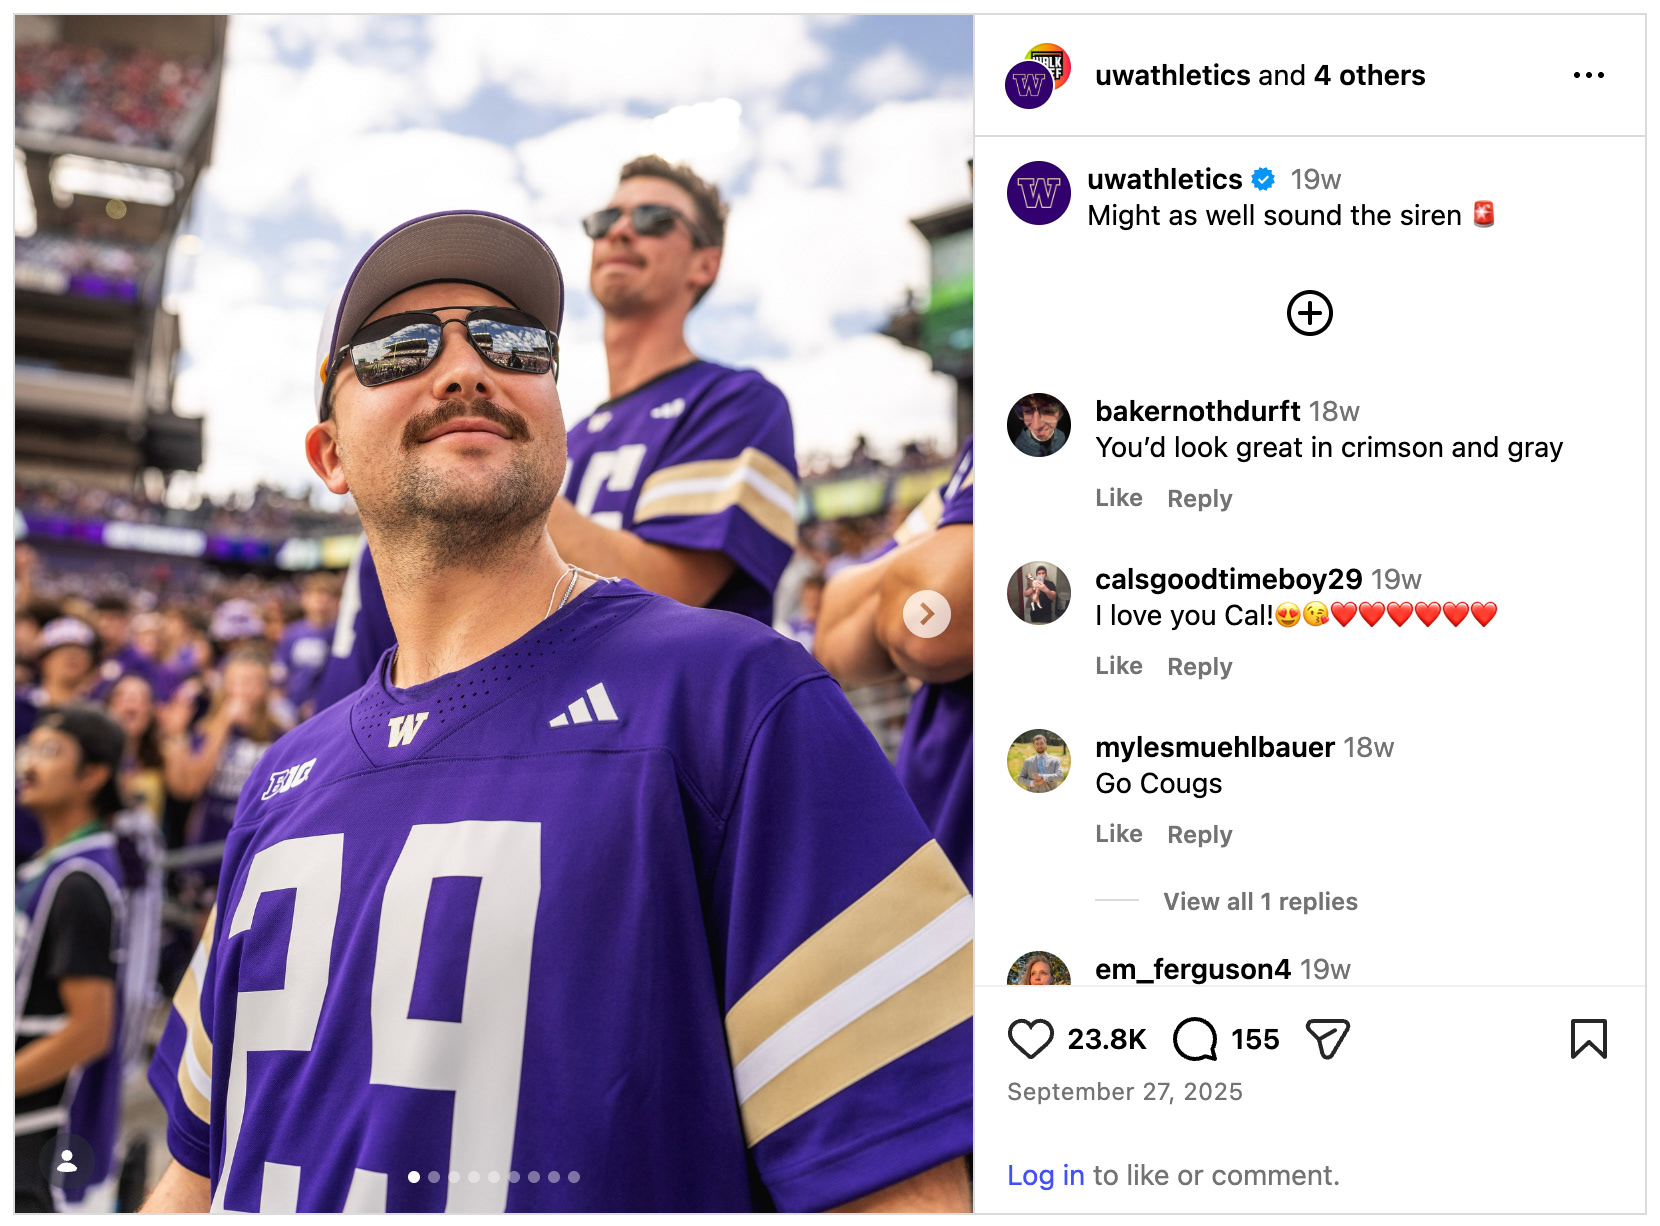Load more comments with the plus circle
Viewport: 1660px width, 1226px height.
pos(1309,313)
